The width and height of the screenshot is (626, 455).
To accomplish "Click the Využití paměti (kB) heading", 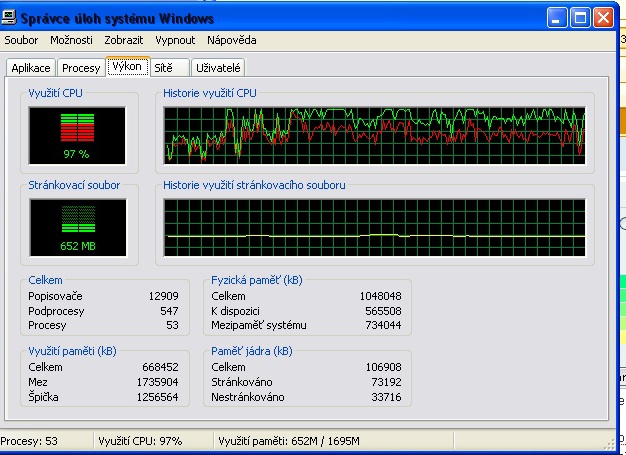I will tap(72, 351).
